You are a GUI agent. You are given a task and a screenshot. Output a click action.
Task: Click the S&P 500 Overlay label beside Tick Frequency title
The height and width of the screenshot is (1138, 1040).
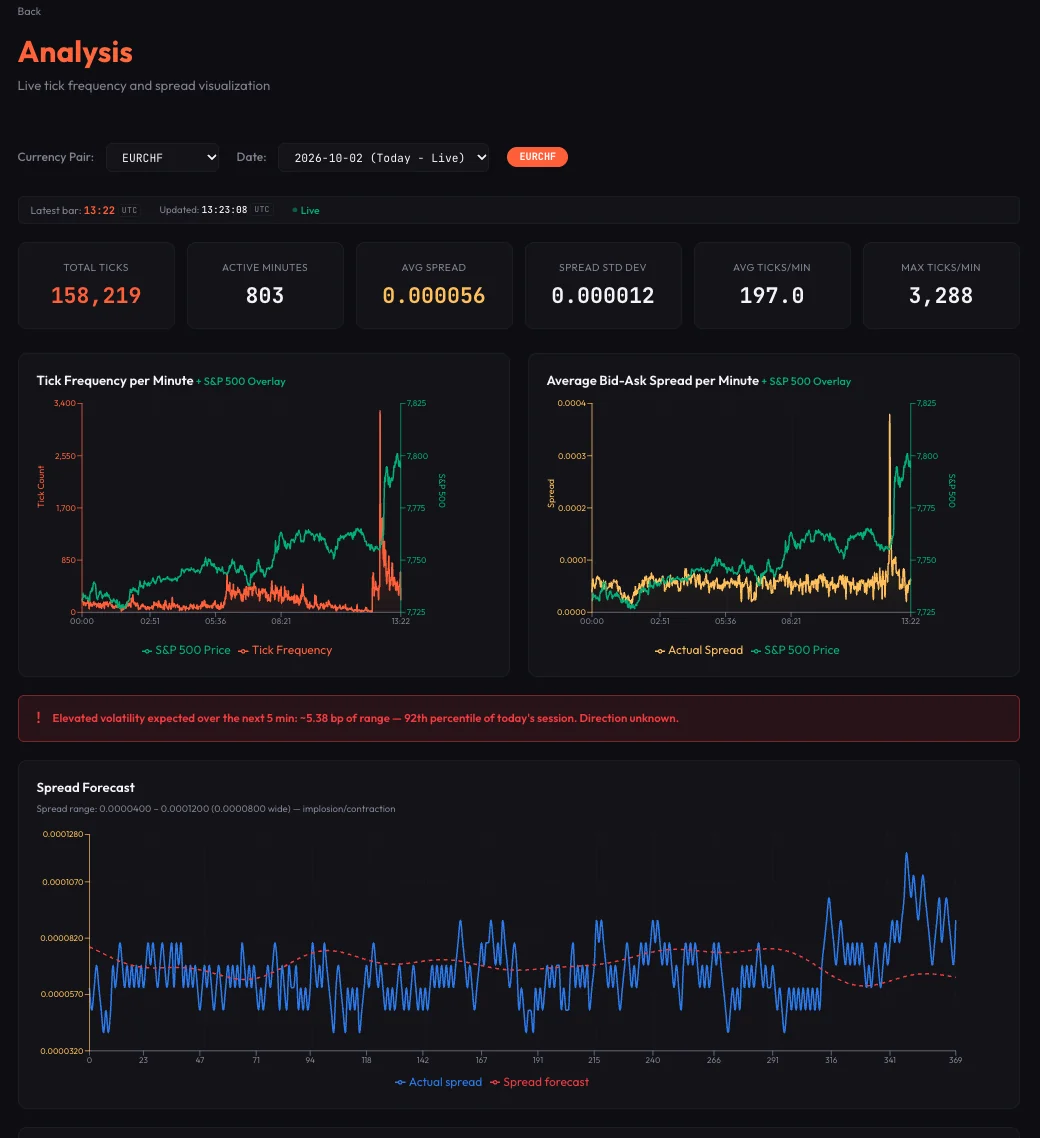pos(241,382)
